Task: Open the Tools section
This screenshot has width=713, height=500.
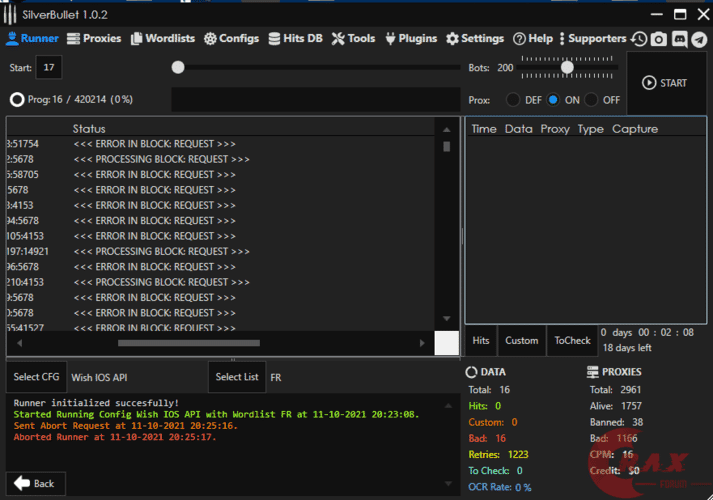Action: pos(353,39)
